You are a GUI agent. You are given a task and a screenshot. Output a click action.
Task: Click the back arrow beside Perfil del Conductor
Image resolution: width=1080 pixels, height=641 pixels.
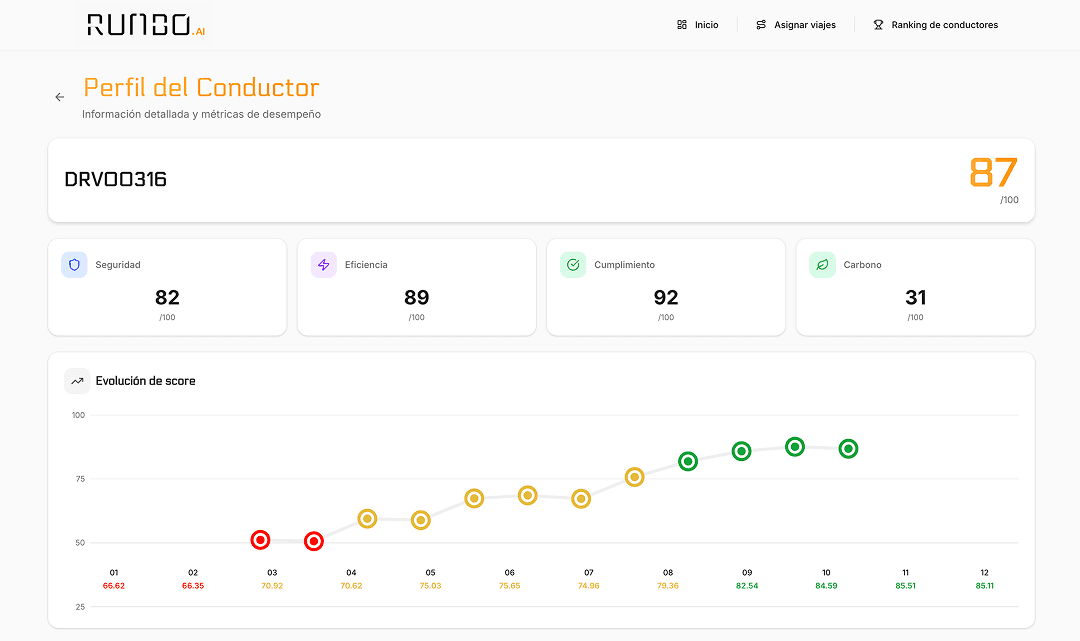[60, 97]
